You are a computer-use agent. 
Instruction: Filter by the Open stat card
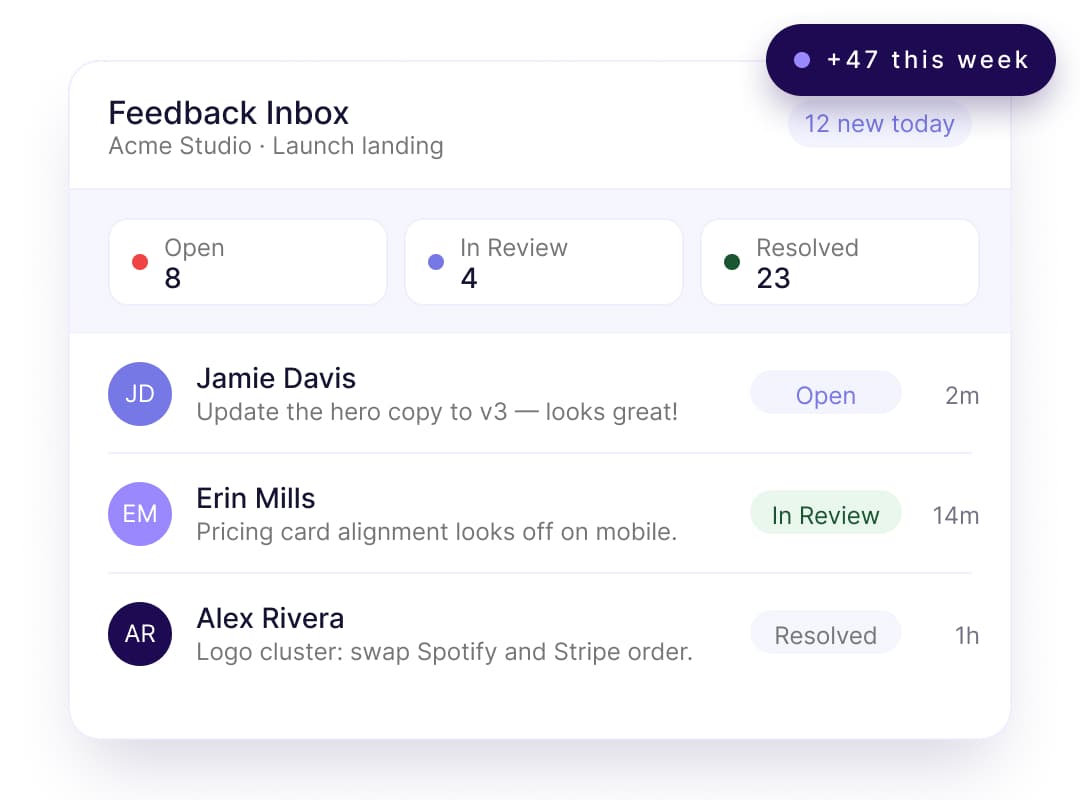click(248, 262)
